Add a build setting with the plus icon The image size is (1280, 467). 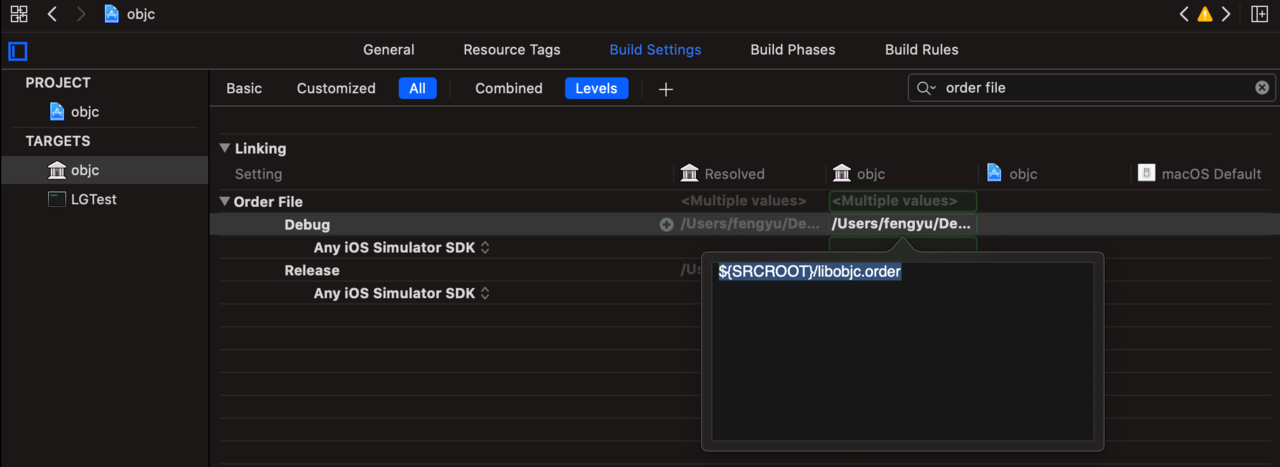point(666,89)
